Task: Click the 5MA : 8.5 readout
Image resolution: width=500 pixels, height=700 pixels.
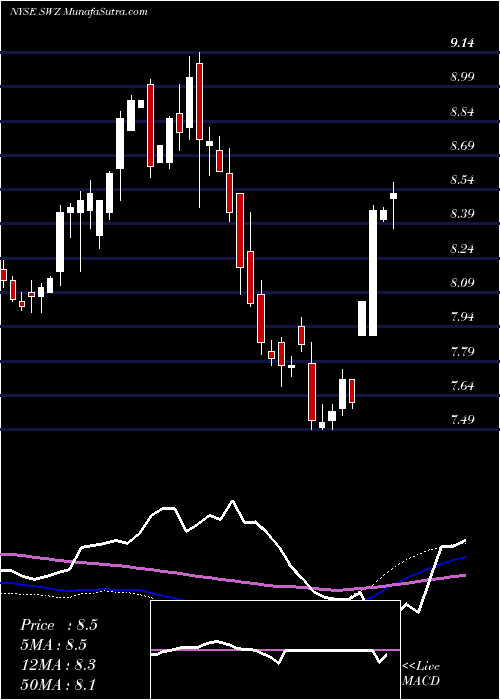Action: (x=54, y=645)
